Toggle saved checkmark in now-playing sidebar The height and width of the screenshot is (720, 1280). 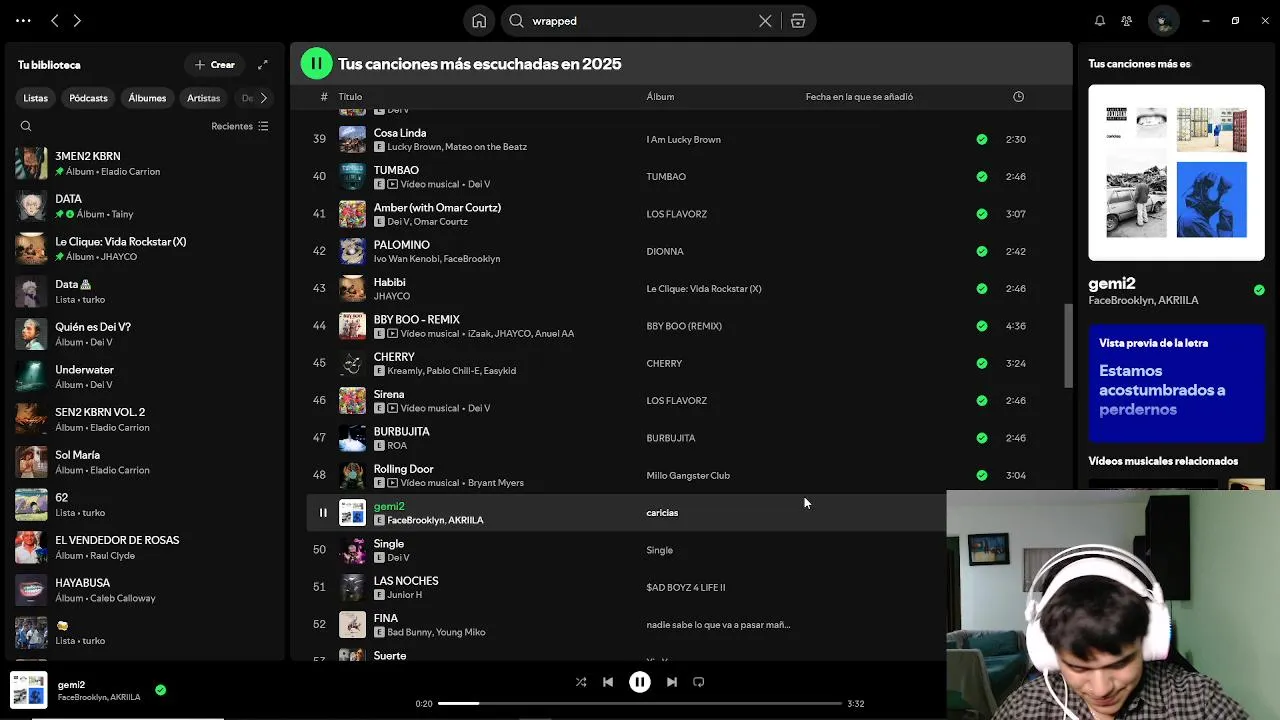(1259, 290)
